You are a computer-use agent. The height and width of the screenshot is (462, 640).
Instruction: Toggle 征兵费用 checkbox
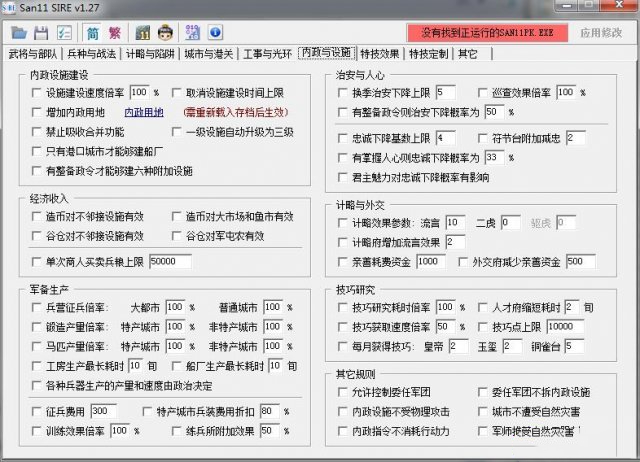click(x=37, y=411)
